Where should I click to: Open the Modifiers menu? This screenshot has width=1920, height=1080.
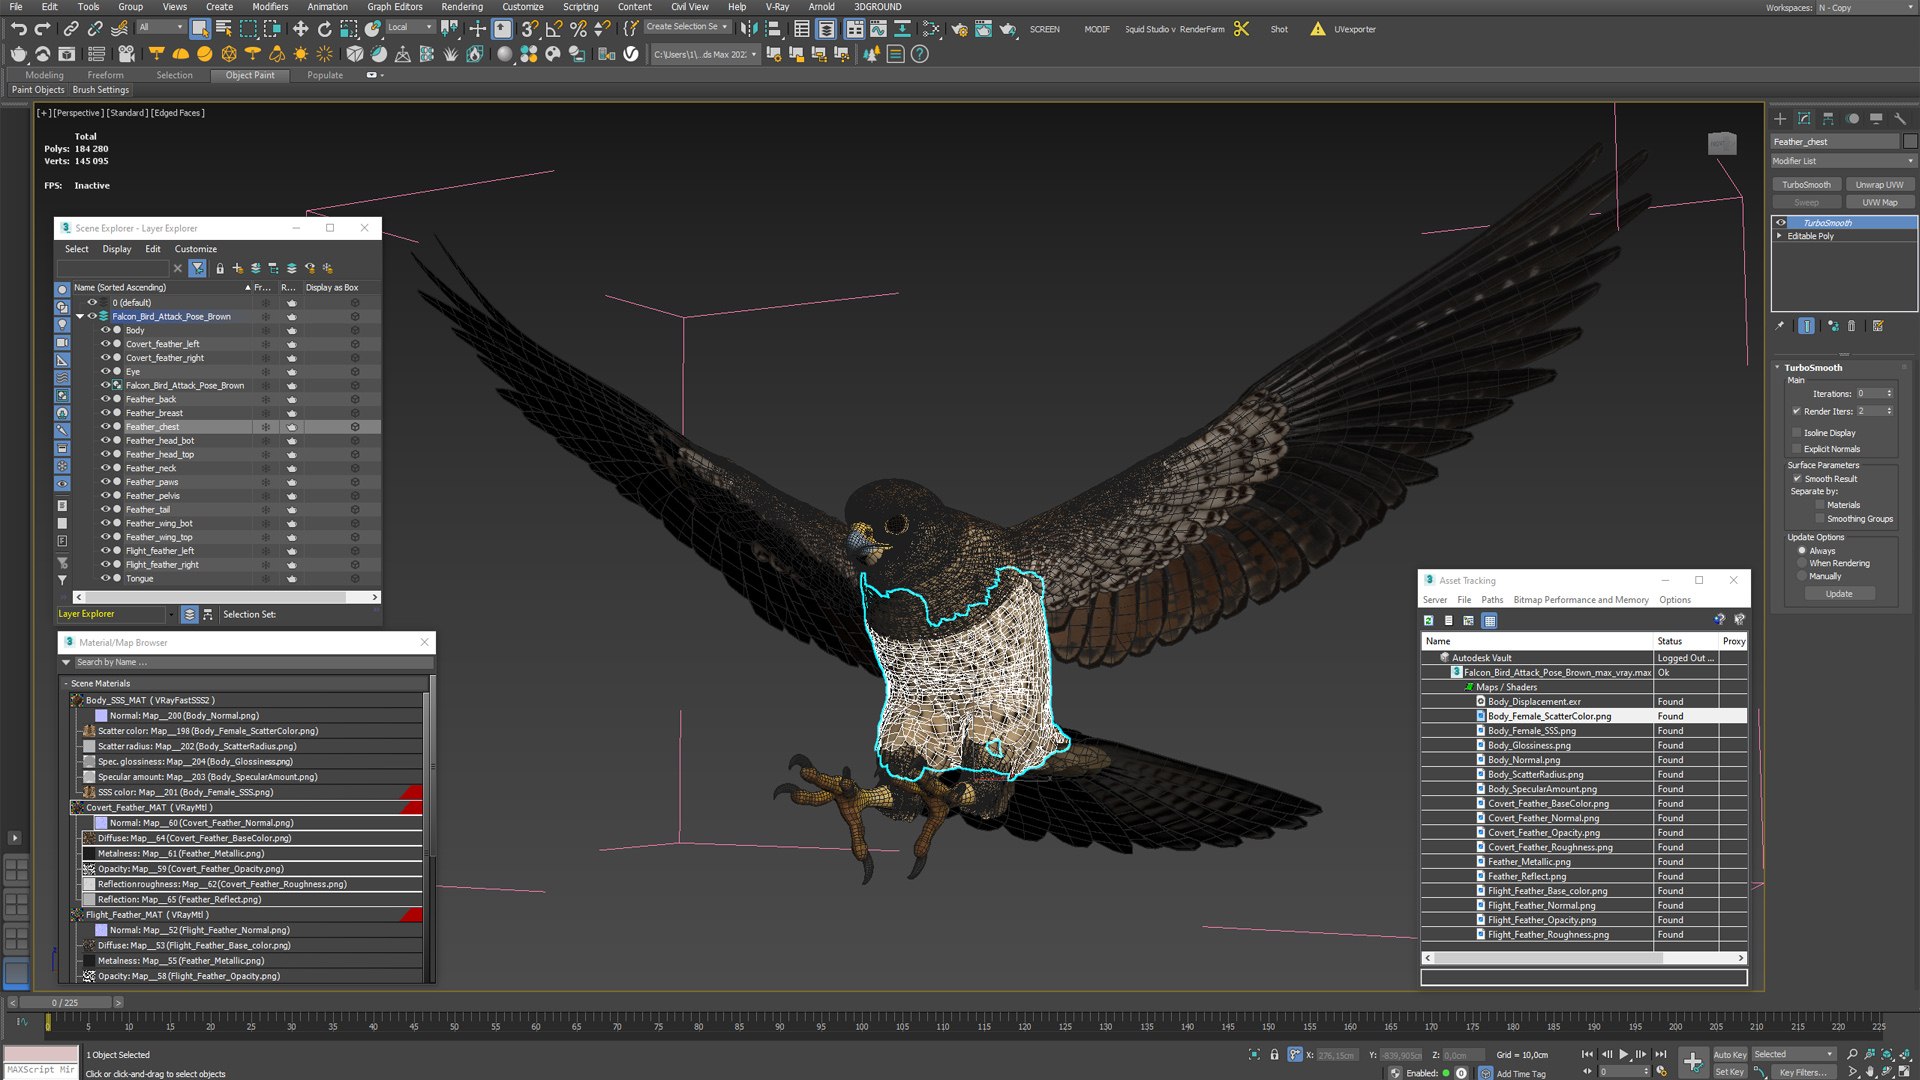[x=270, y=7]
